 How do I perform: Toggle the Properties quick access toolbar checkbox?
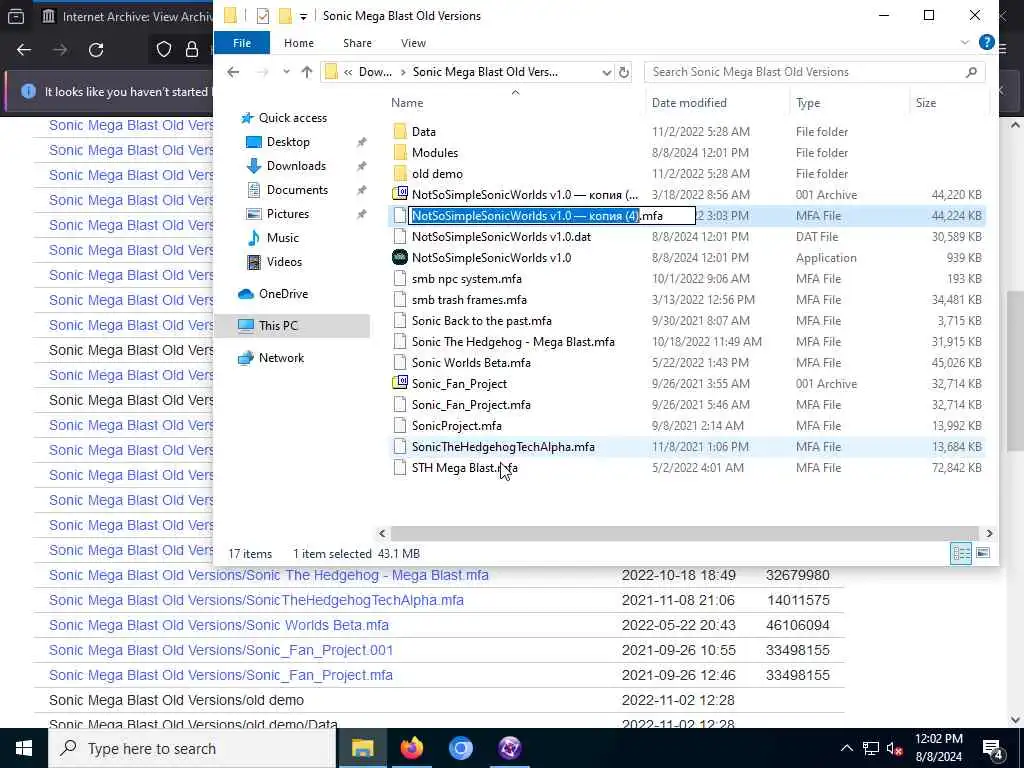pos(263,16)
